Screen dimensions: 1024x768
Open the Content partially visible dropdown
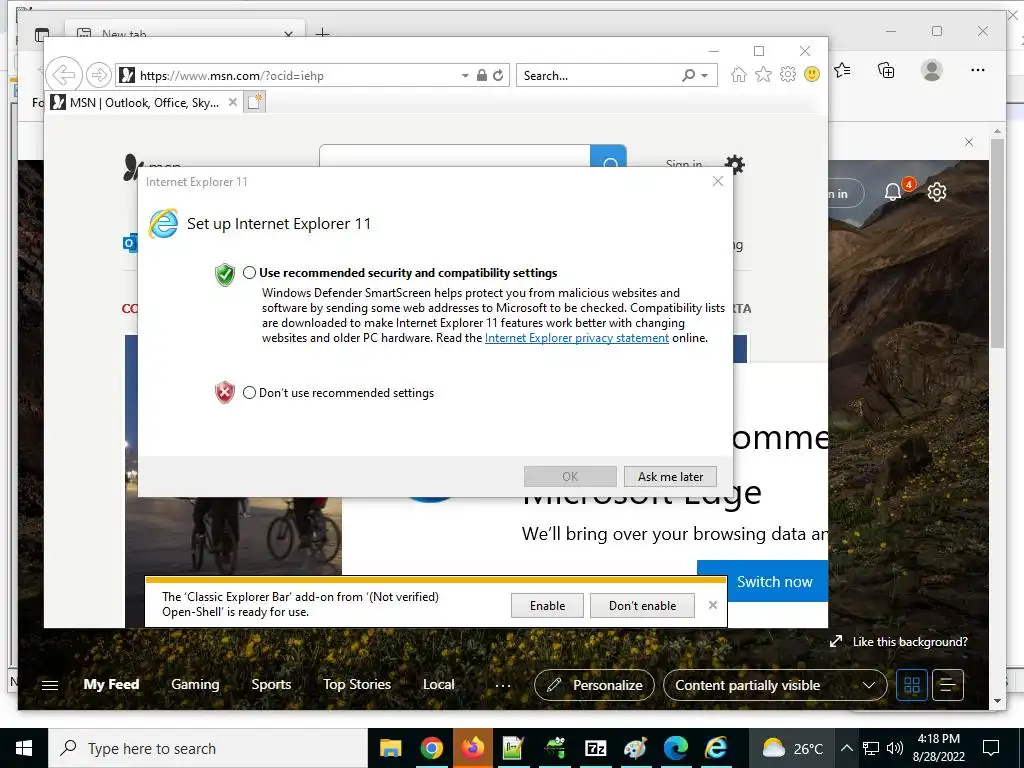point(775,685)
